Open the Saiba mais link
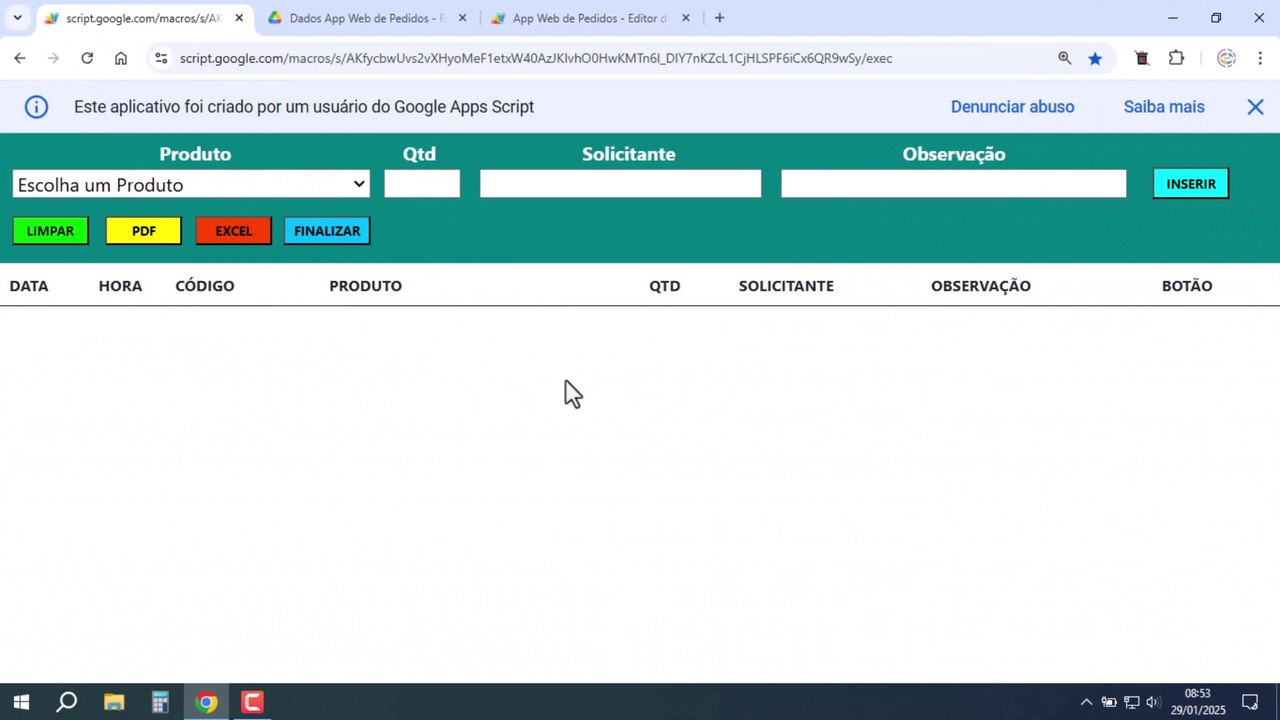This screenshot has width=1280, height=720. tap(1164, 107)
